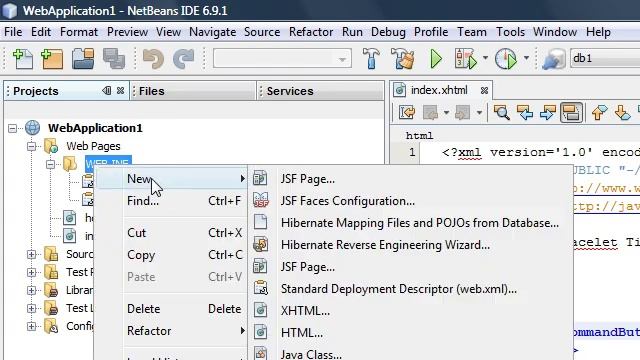Select the index.xhtml editor tab
The width and height of the screenshot is (640, 360).
439,90
